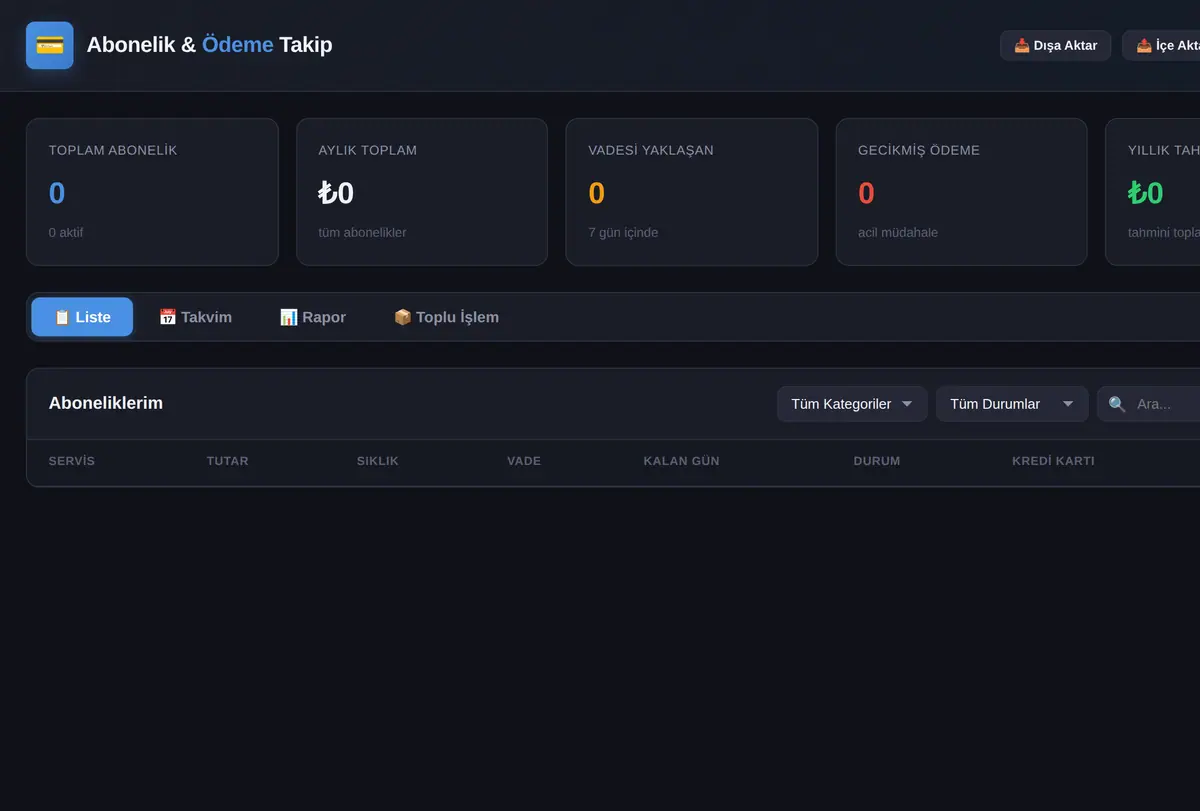1200x811 pixels.
Task: Go to the Toplu İşlem tab
Action: point(446,317)
